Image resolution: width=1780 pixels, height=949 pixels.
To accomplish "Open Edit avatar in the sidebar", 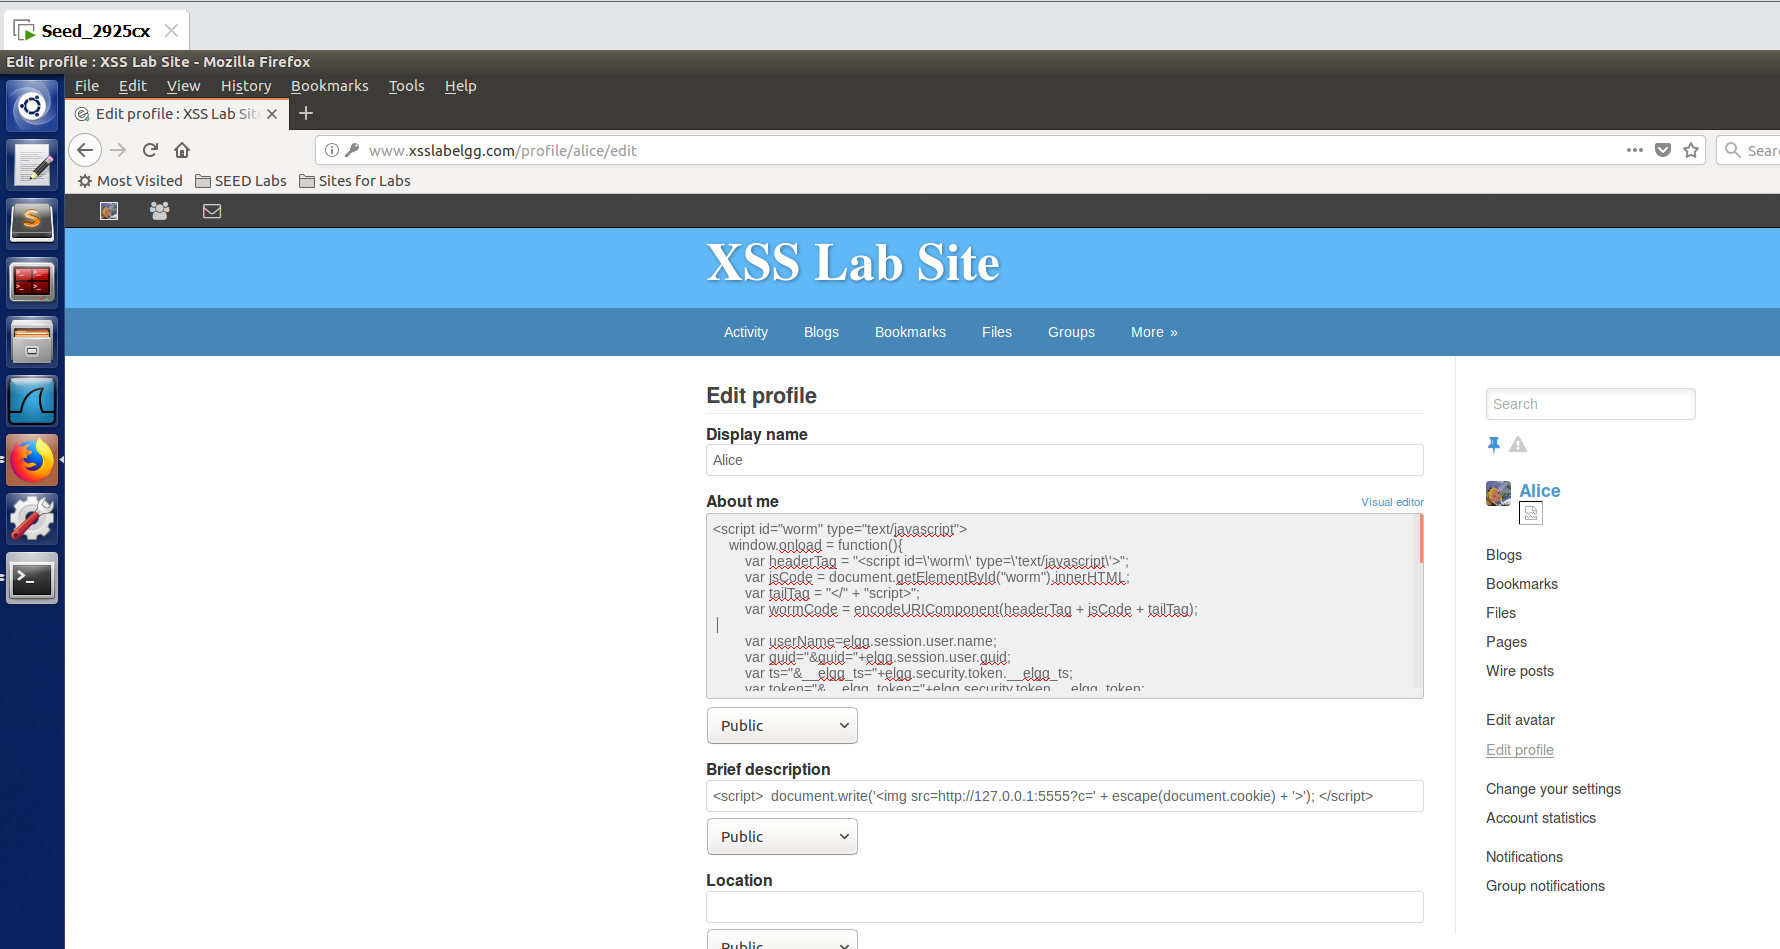I will [x=1520, y=720].
